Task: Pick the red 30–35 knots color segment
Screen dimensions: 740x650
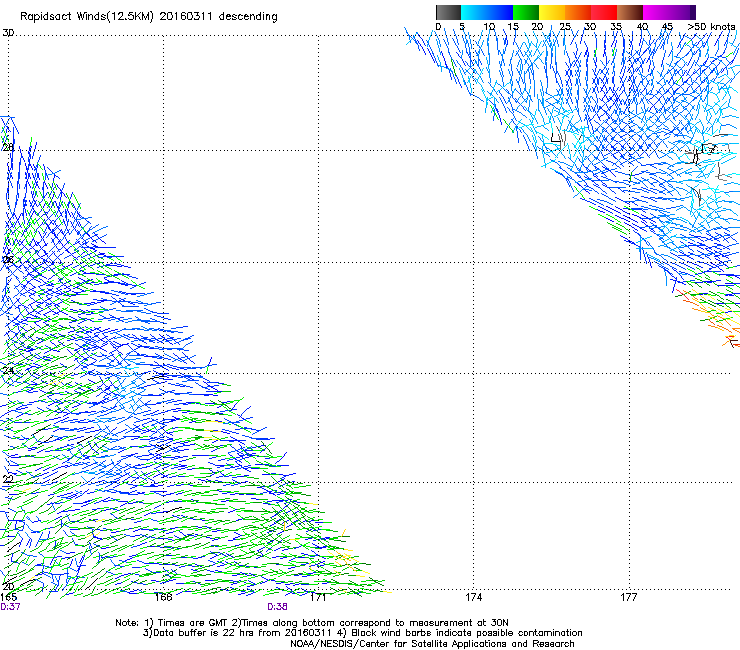Action: 604,12
